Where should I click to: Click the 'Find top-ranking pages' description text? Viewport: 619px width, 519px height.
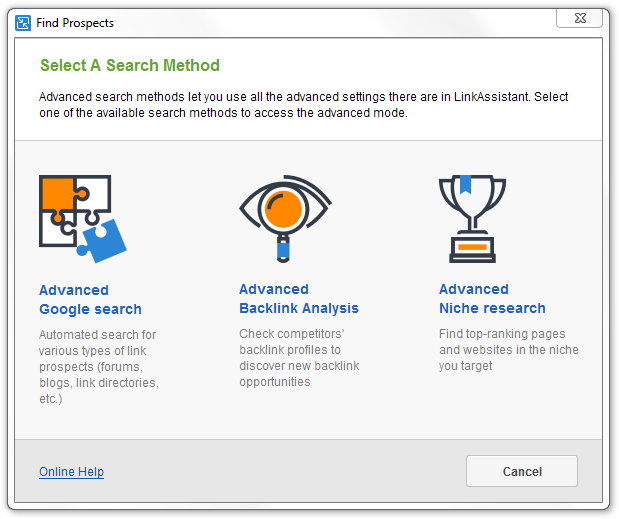pyautogui.click(x=508, y=350)
